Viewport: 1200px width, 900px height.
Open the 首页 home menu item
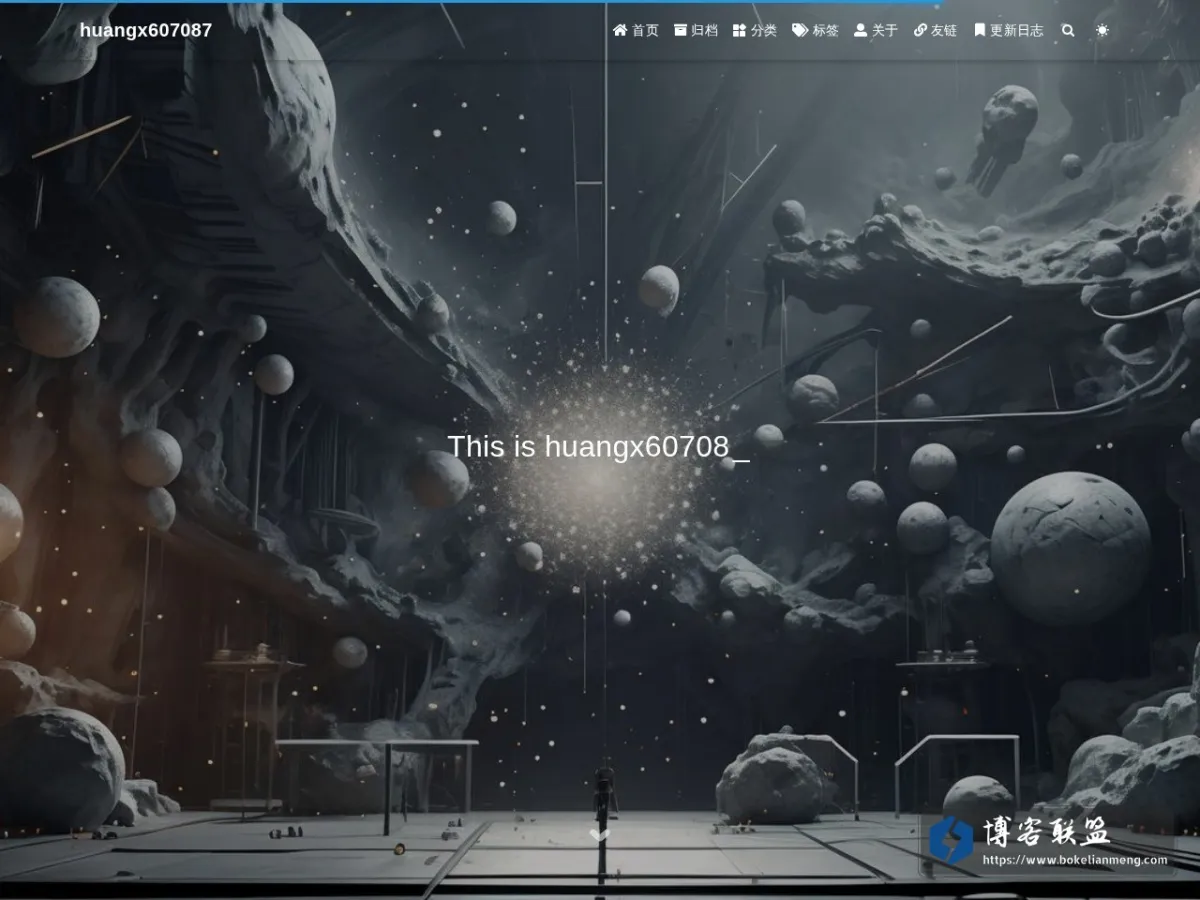click(x=636, y=30)
